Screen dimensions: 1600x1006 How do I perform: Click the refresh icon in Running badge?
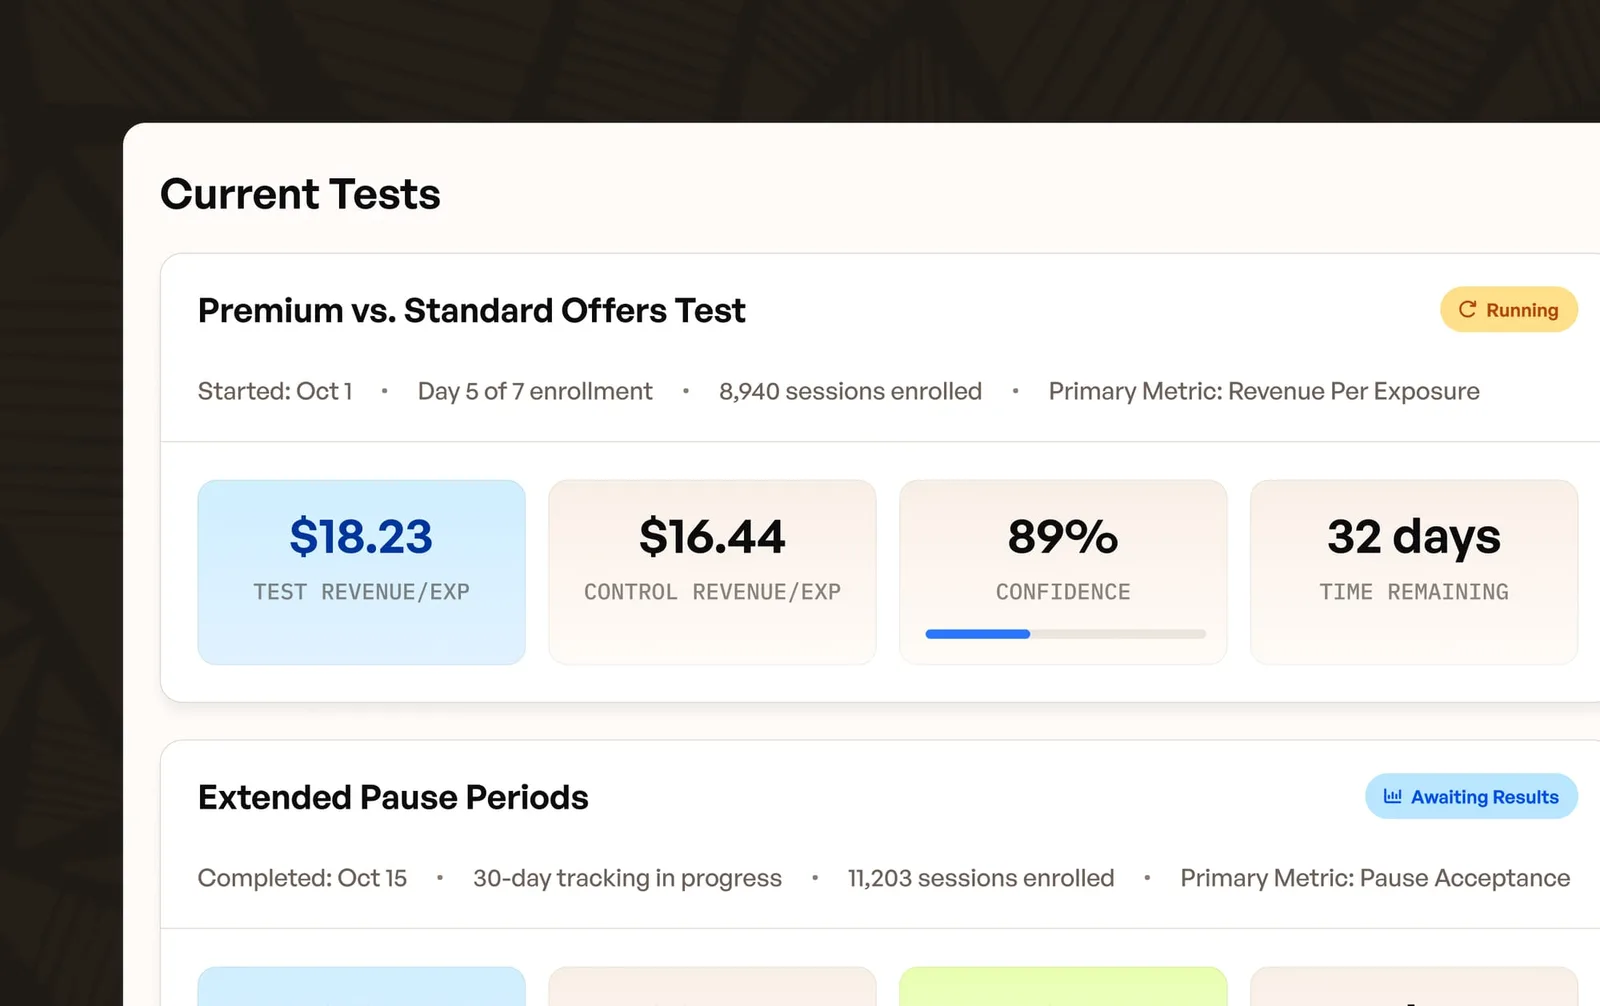(1467, 310)
